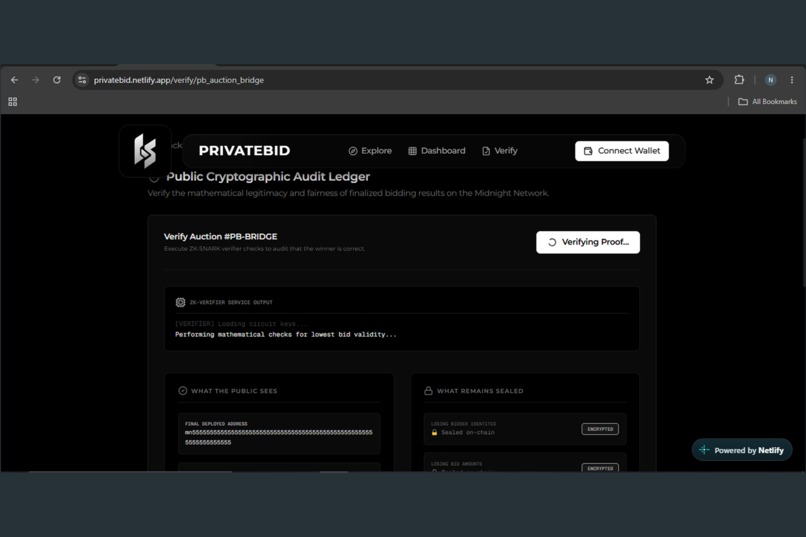The image size is (806, 537).
Task: Open the Chrome three-dot menu
Action: pos(792,80)
